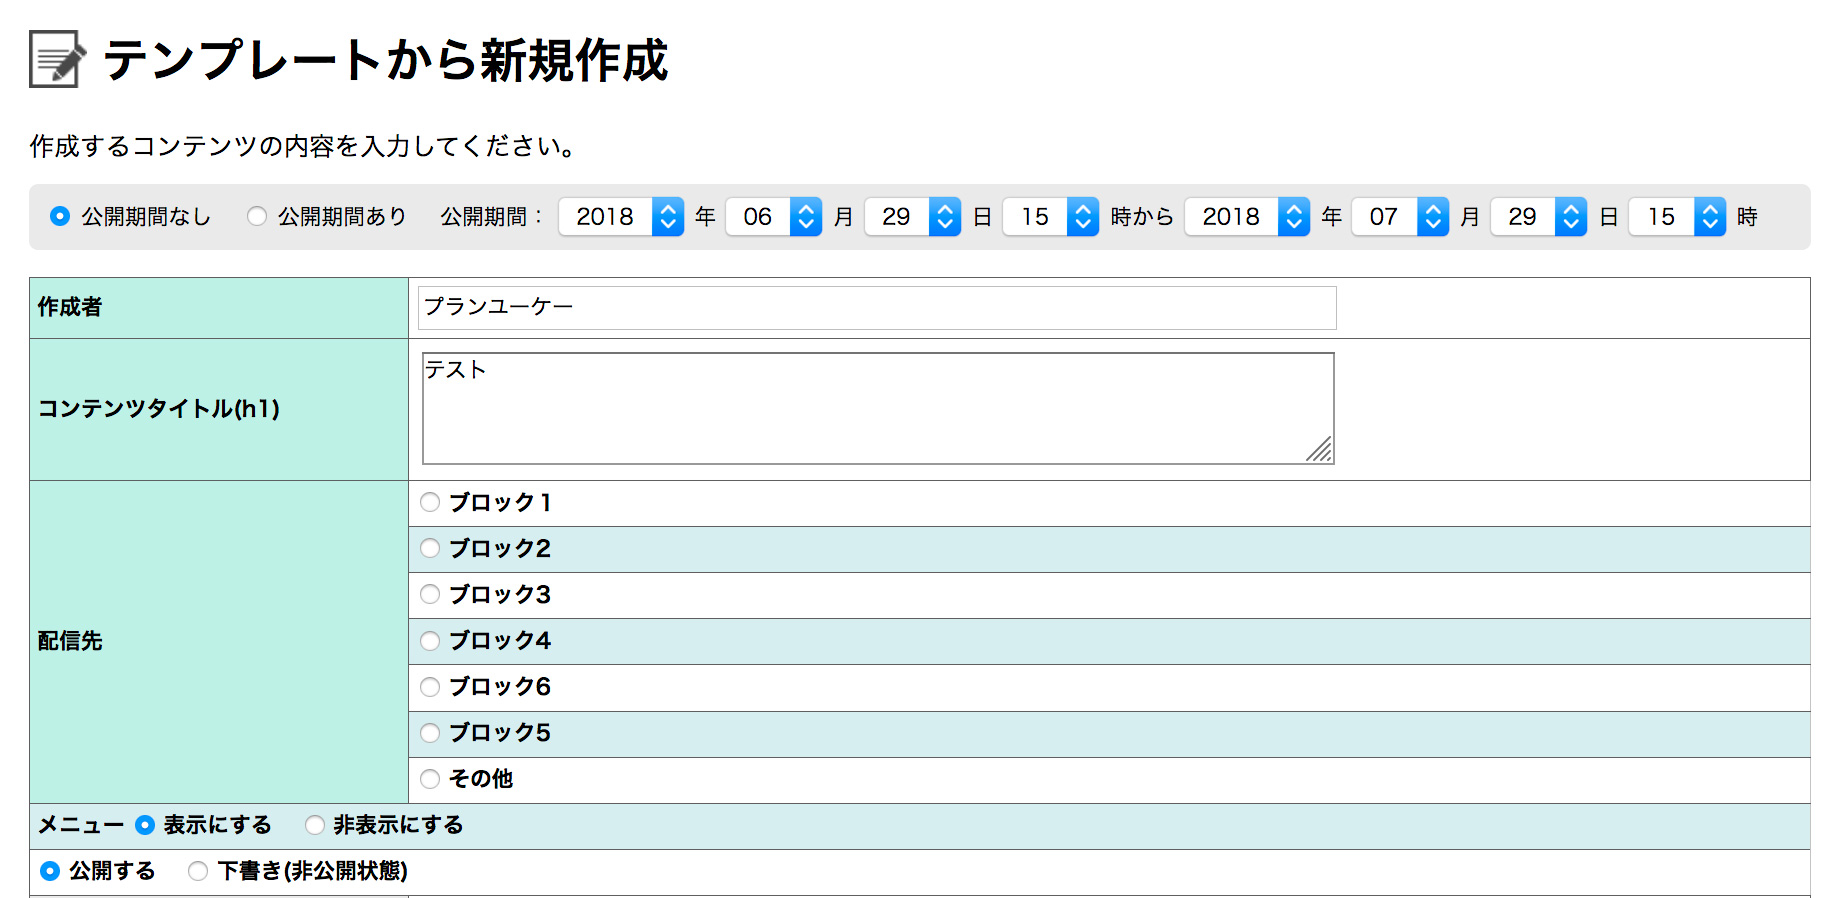Set menu to 非表示にする
Viewport: 1838px width, 898px height.
pos(315,825)
